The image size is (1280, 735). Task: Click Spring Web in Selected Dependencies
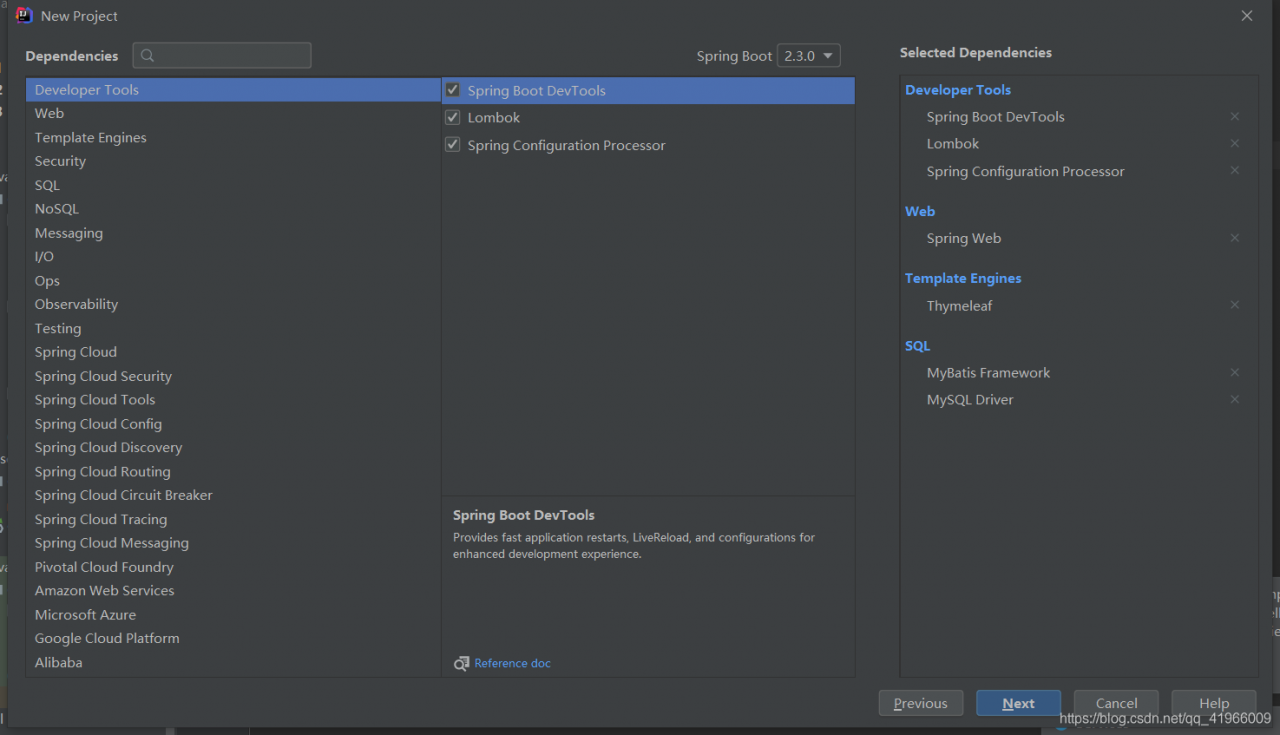pos(963,239)
